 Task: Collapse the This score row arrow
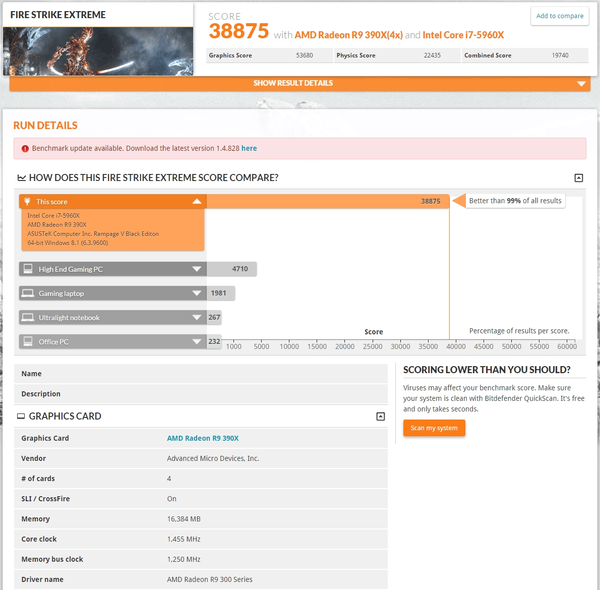(x=197, y=201)
